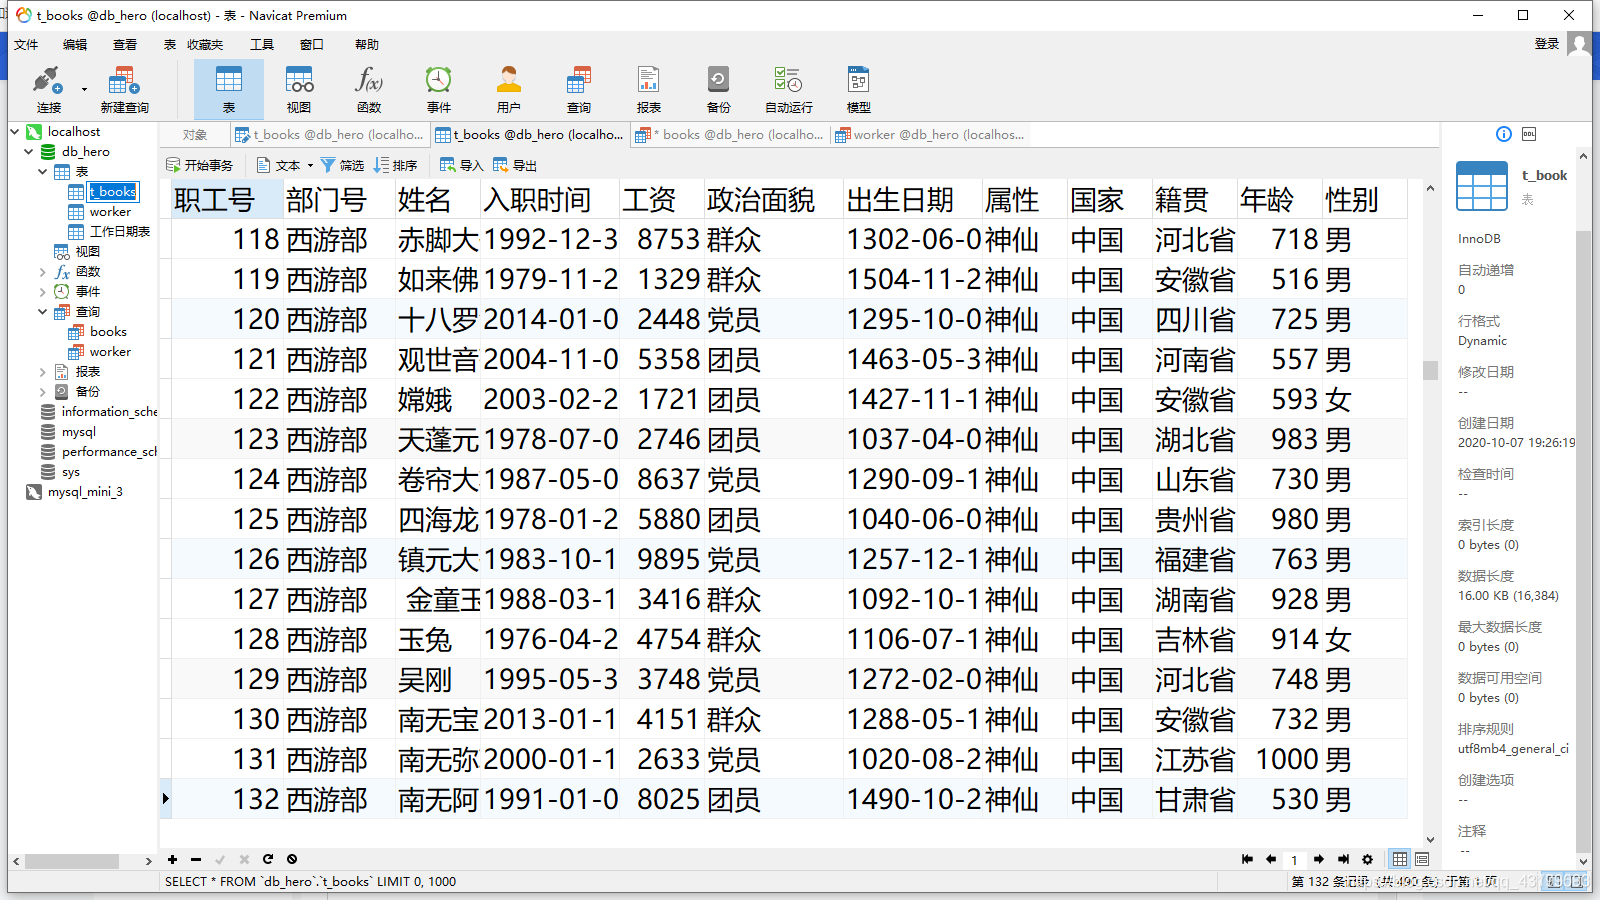
Task: Expand the 函数 functions node
Action: click(x=43, y=271)
